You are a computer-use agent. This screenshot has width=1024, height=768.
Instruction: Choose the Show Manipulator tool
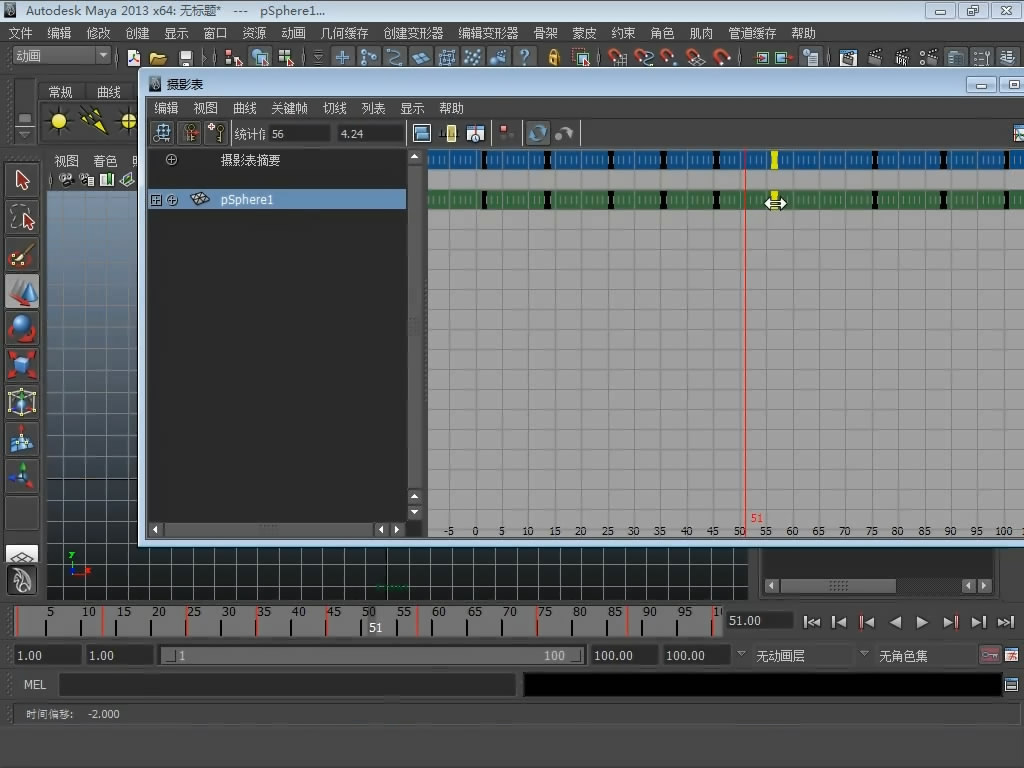(22, 476)
